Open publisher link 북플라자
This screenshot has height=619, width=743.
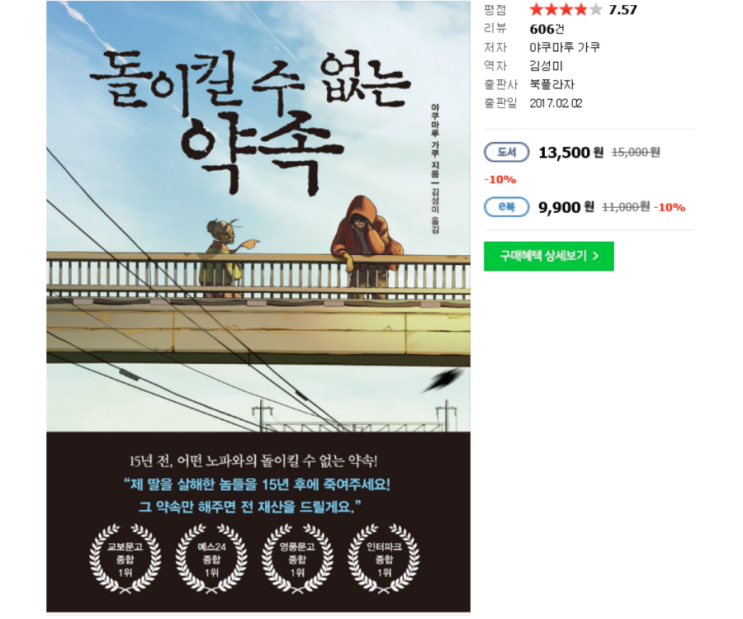click(x=552, y=84)
